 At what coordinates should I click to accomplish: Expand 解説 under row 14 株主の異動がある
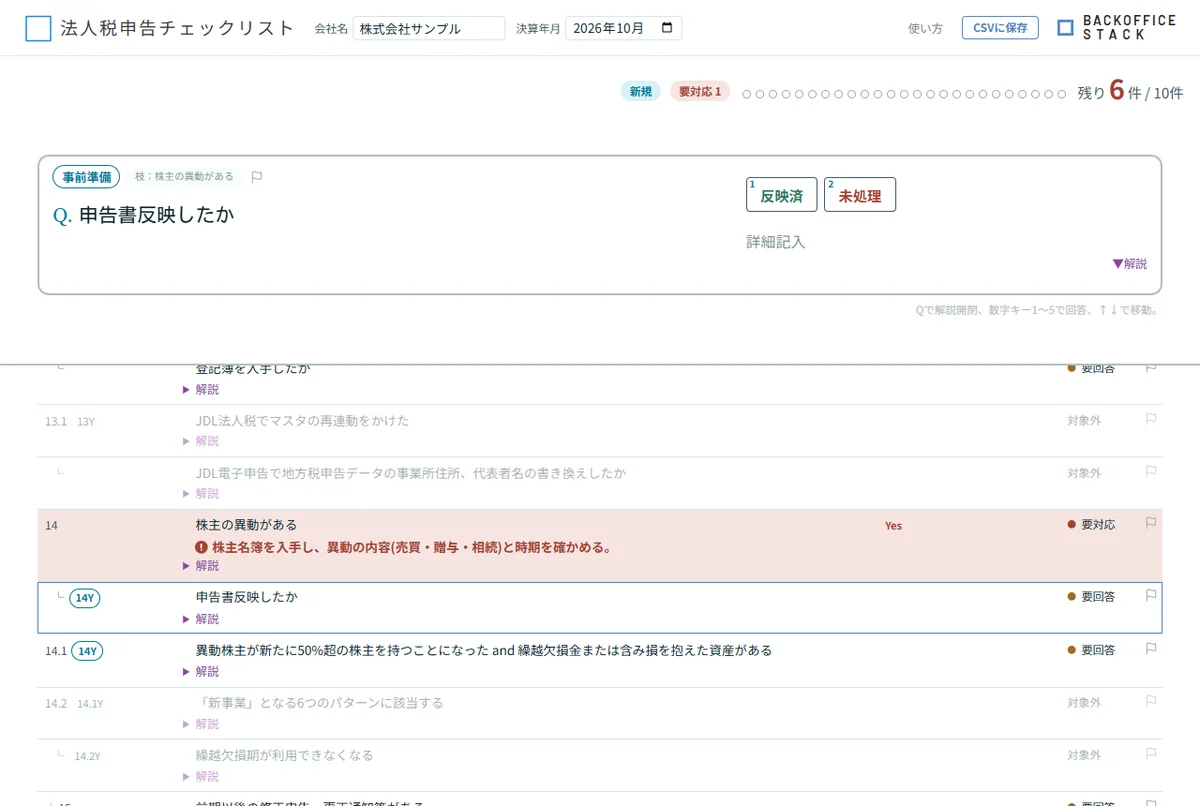click(x=201, y=566)
